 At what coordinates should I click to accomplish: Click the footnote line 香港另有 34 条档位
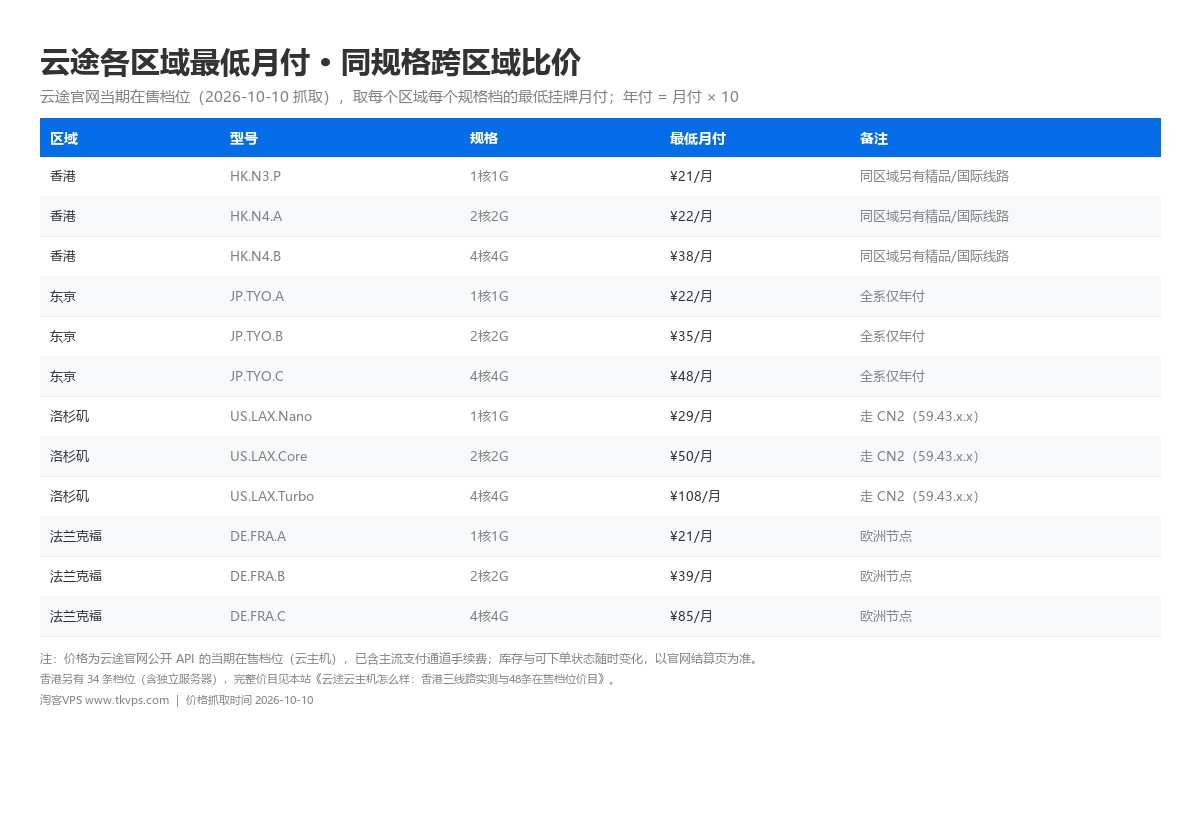point(329,679)
